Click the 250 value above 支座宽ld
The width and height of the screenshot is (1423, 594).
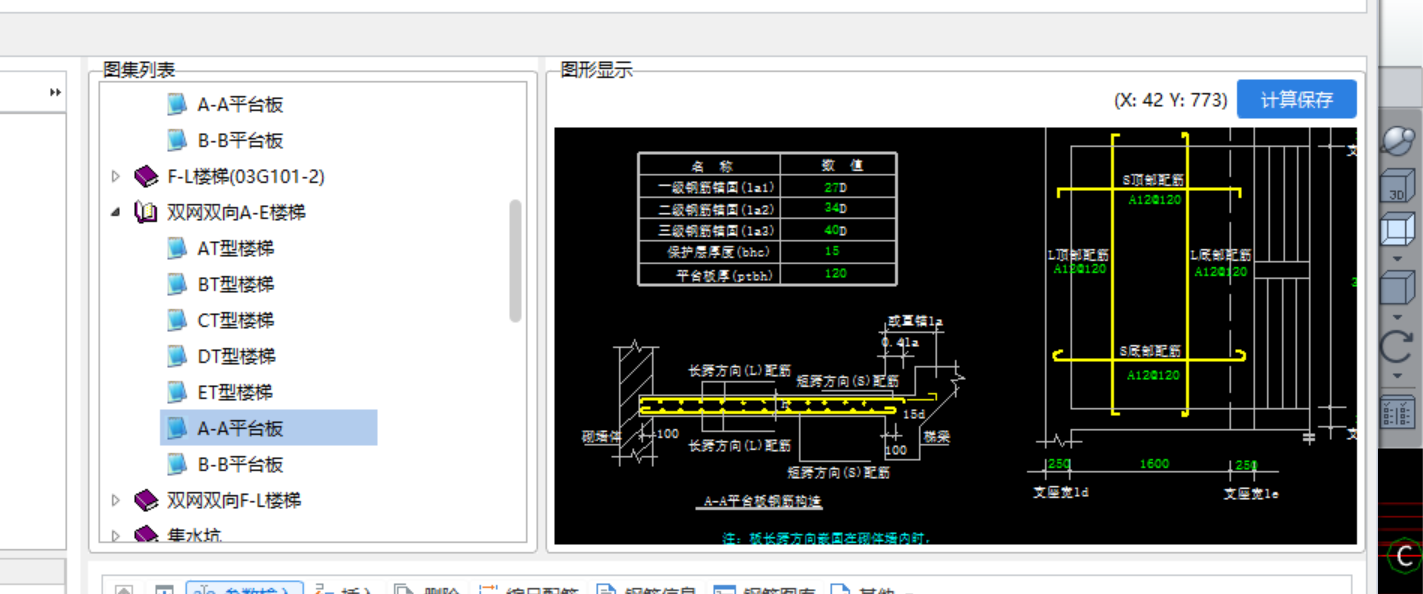[1058, 464]
